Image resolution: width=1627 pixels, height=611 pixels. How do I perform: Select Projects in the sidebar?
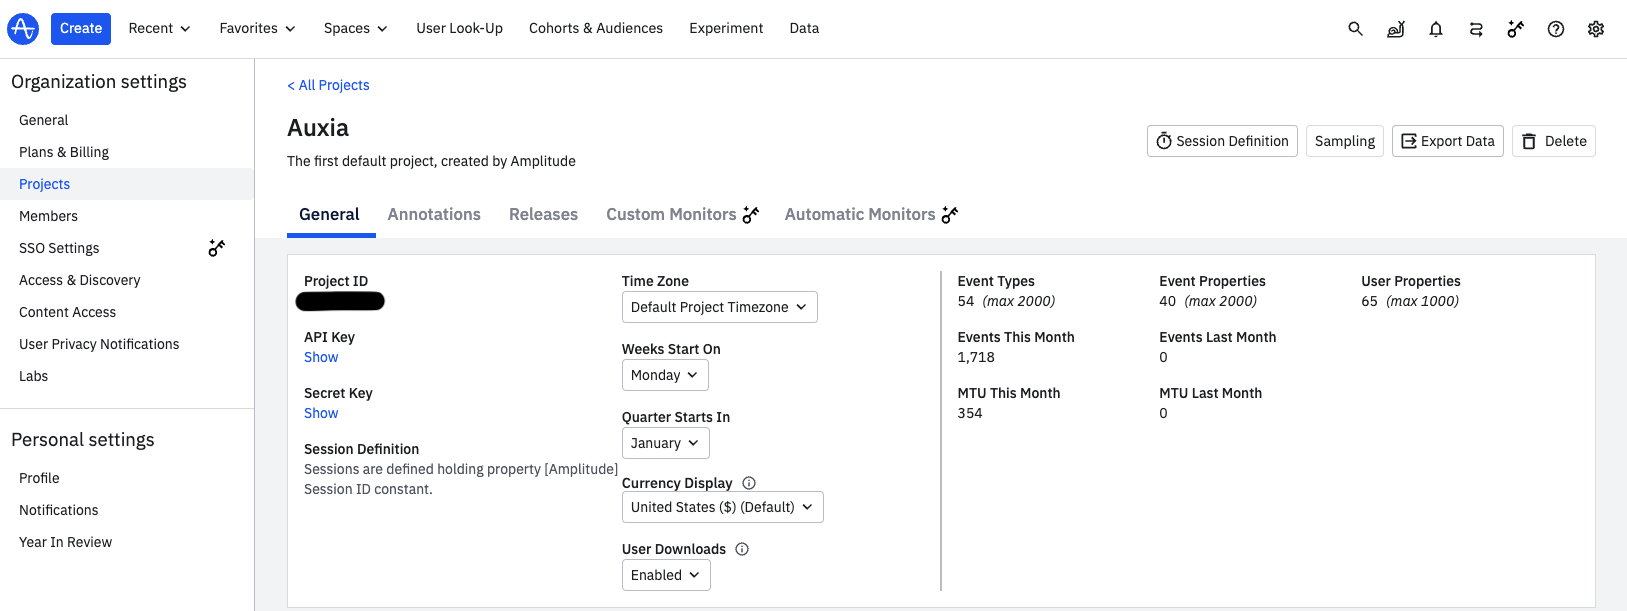click(127, 184)
